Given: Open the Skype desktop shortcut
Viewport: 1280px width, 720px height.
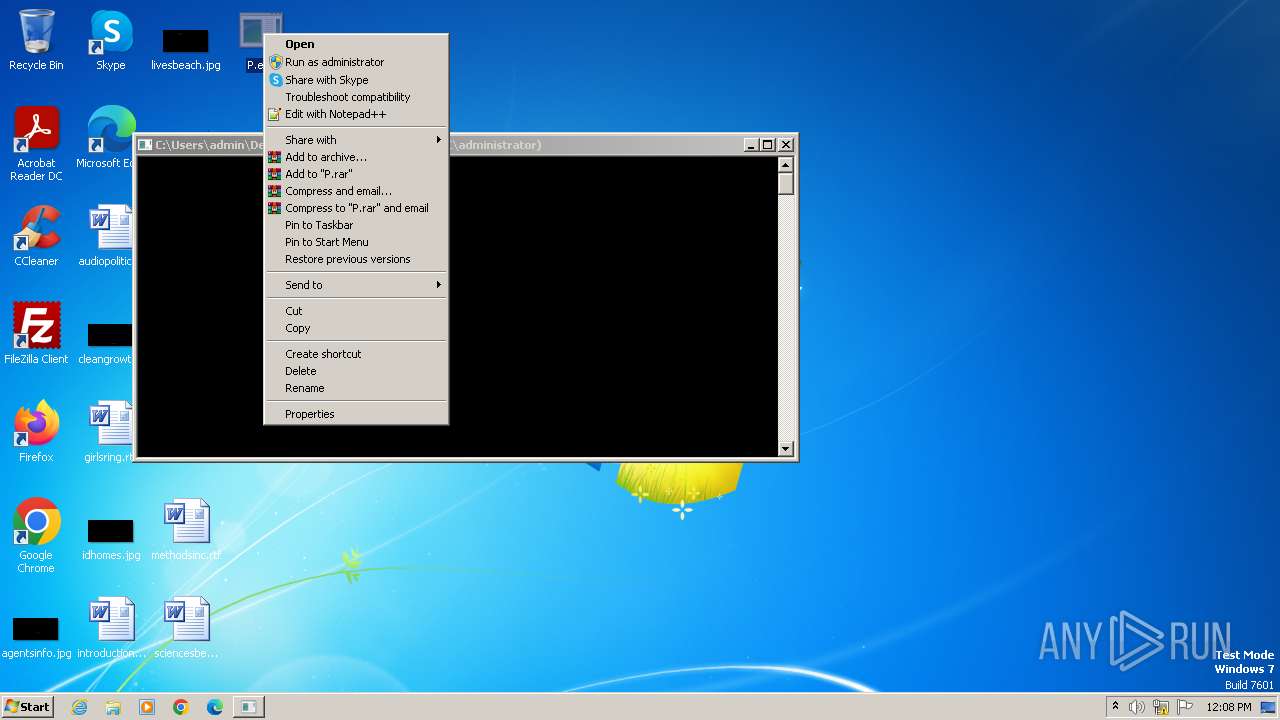Looking at the screenshot, I should (111, 40).
